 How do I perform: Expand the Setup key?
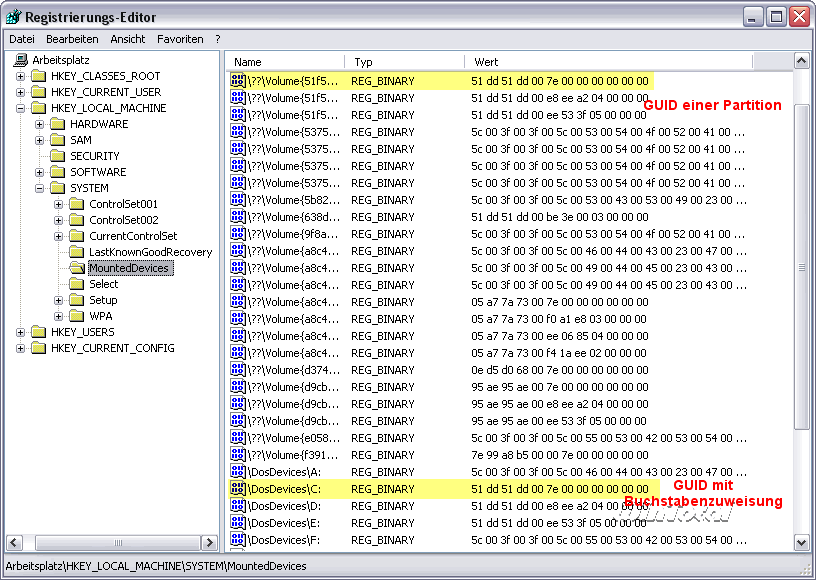tap(58, 300)
